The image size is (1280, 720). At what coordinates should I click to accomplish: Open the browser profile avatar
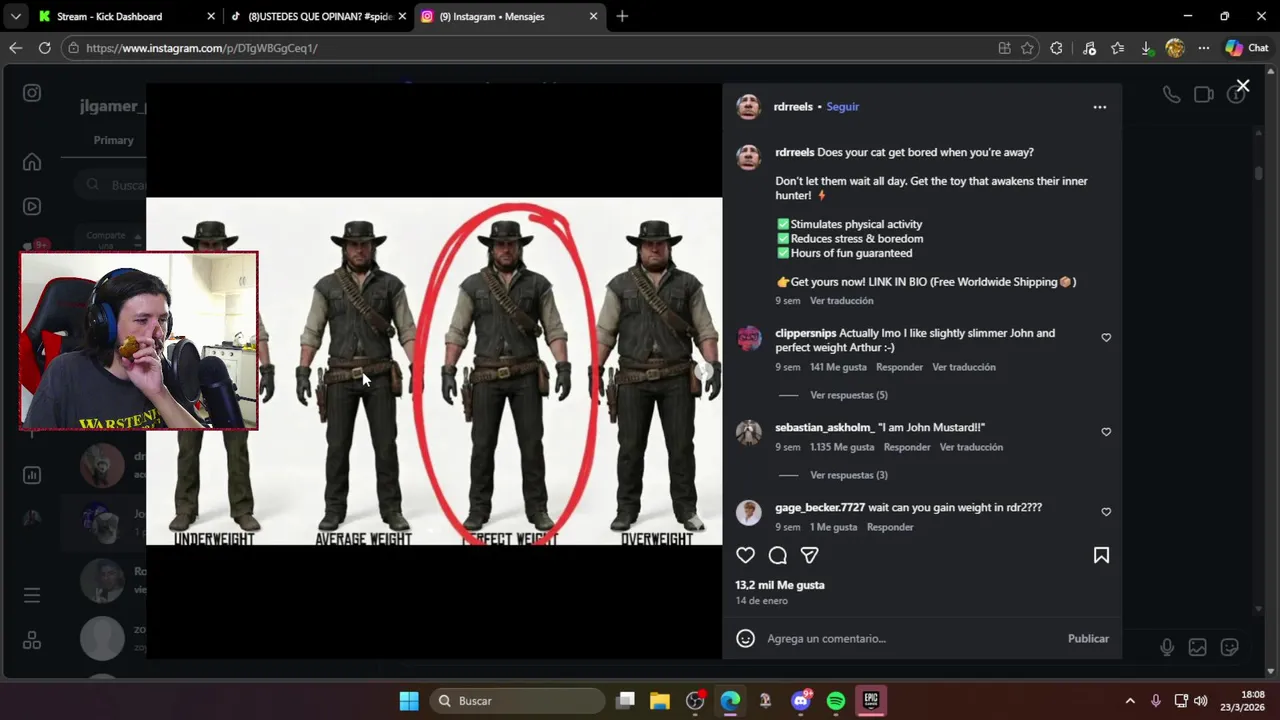click(1175, 48)
